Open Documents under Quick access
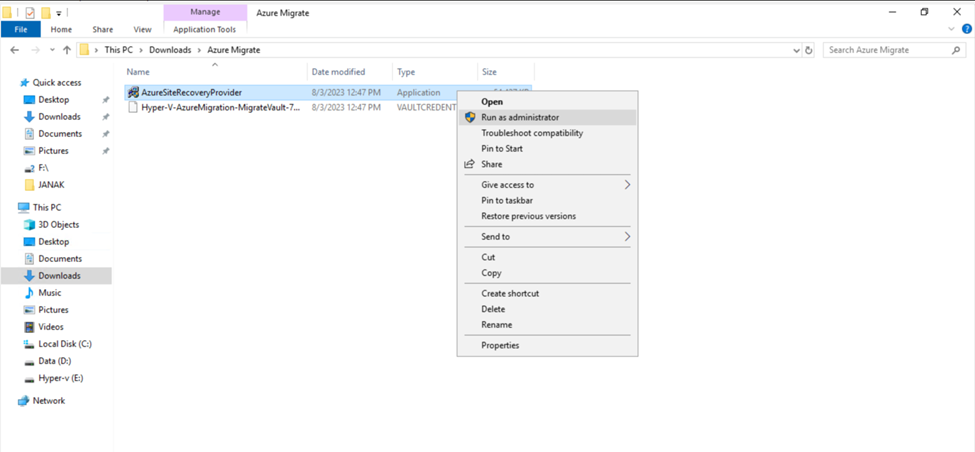 click(x=60, y=134)
